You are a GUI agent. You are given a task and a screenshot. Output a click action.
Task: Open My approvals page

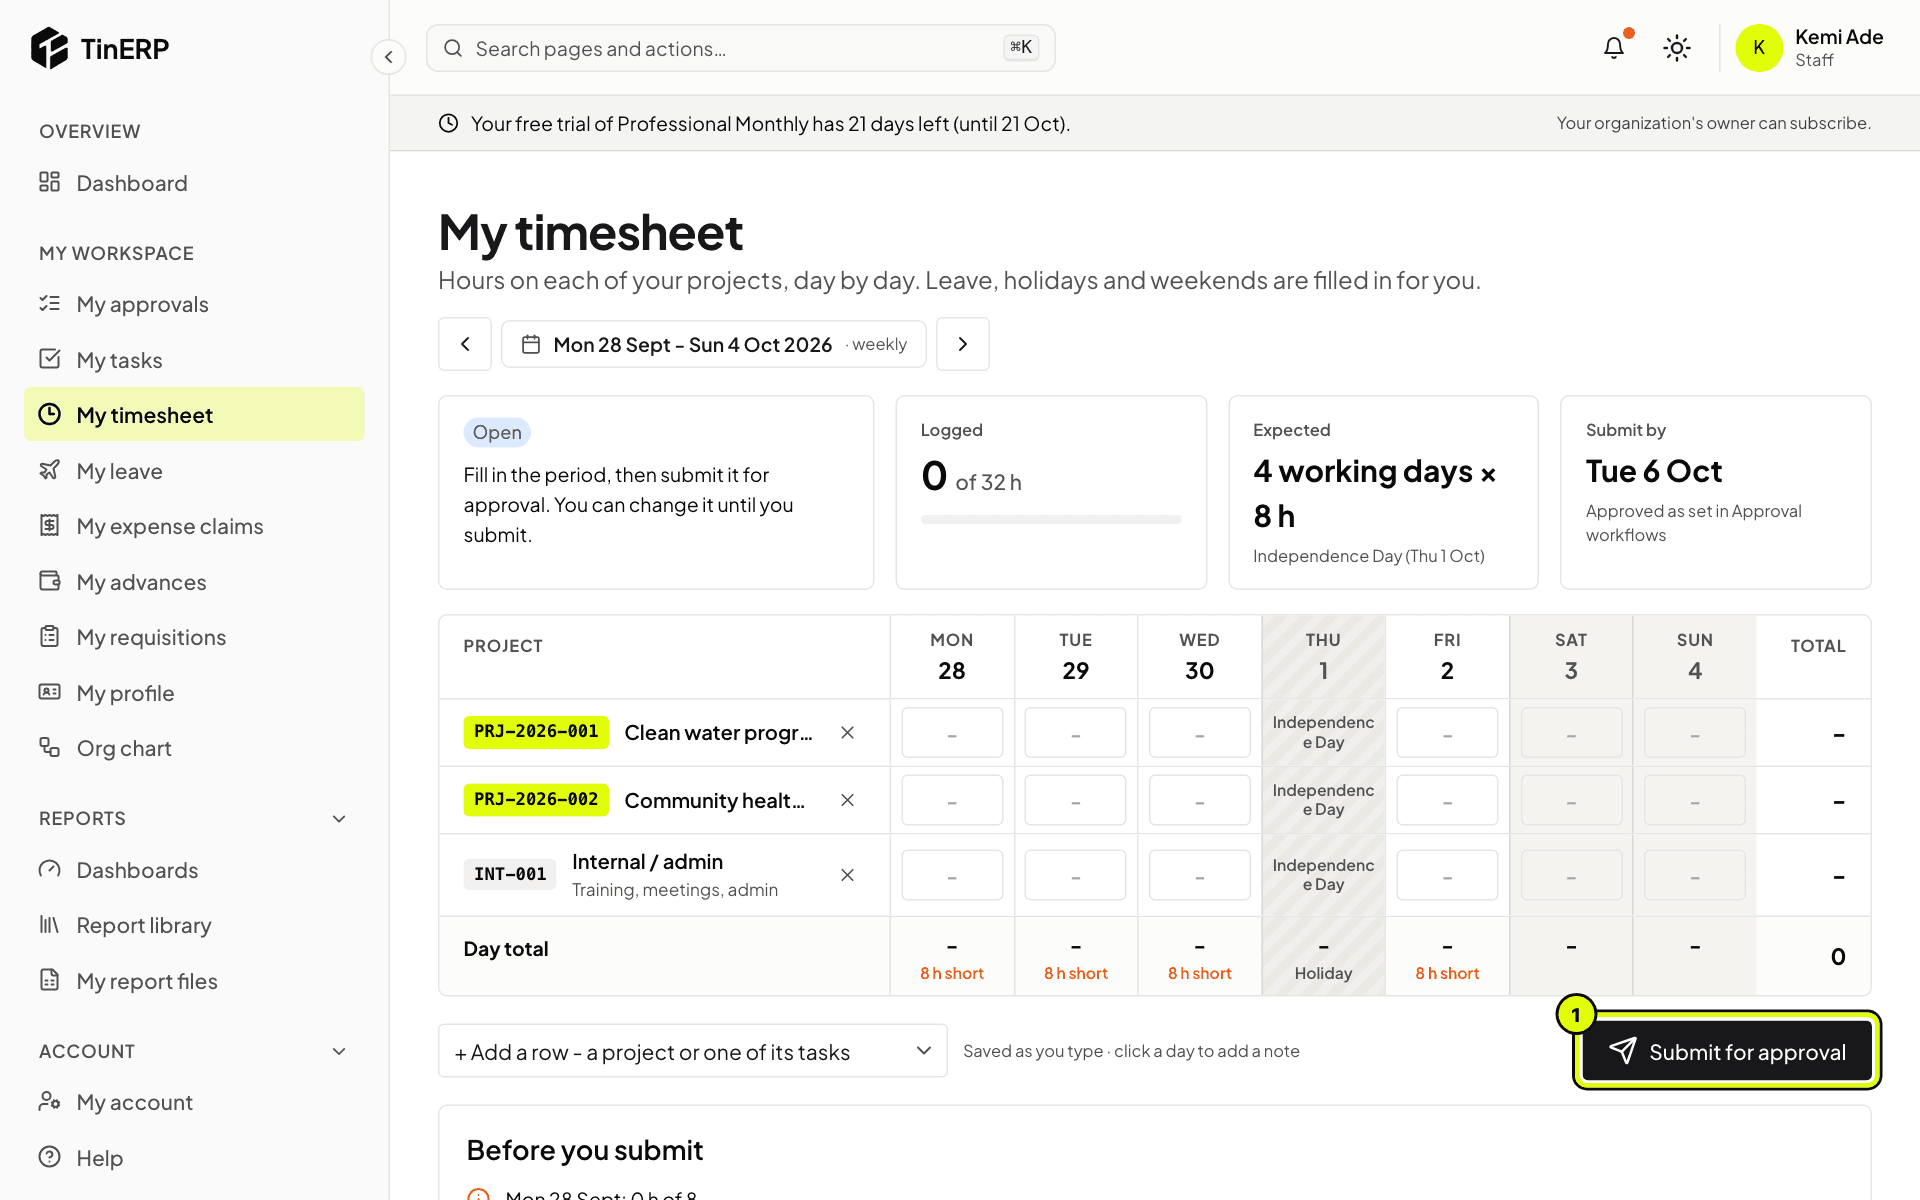[x=194, y=304]
